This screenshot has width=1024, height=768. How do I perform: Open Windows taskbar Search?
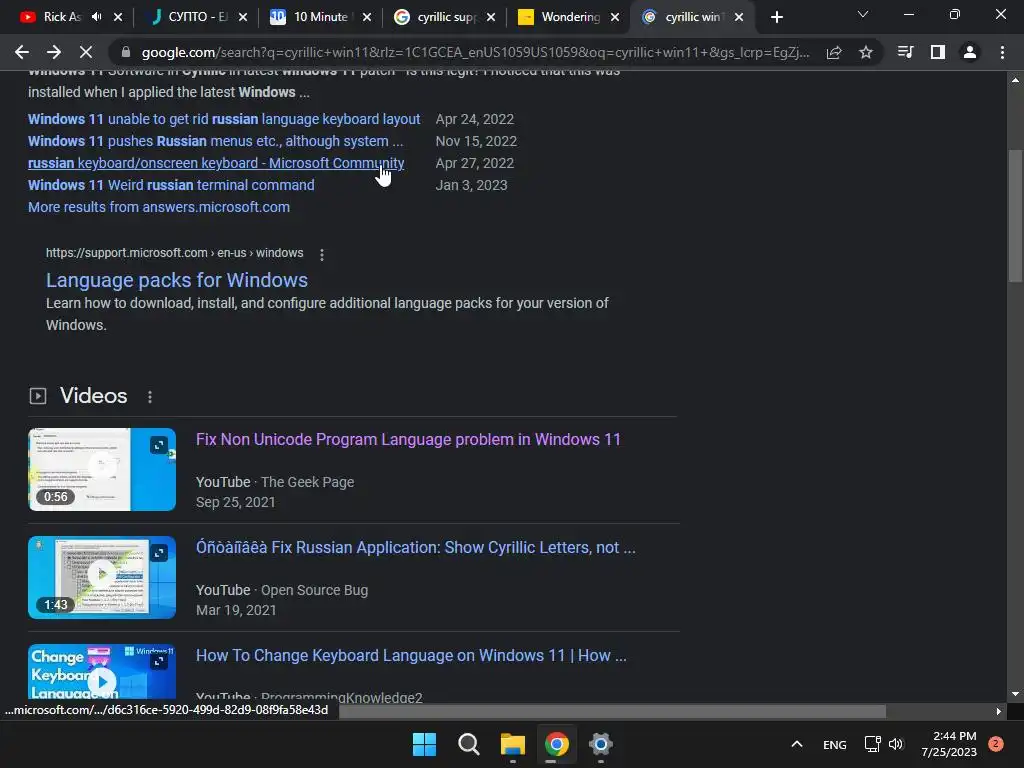(468, 744)
